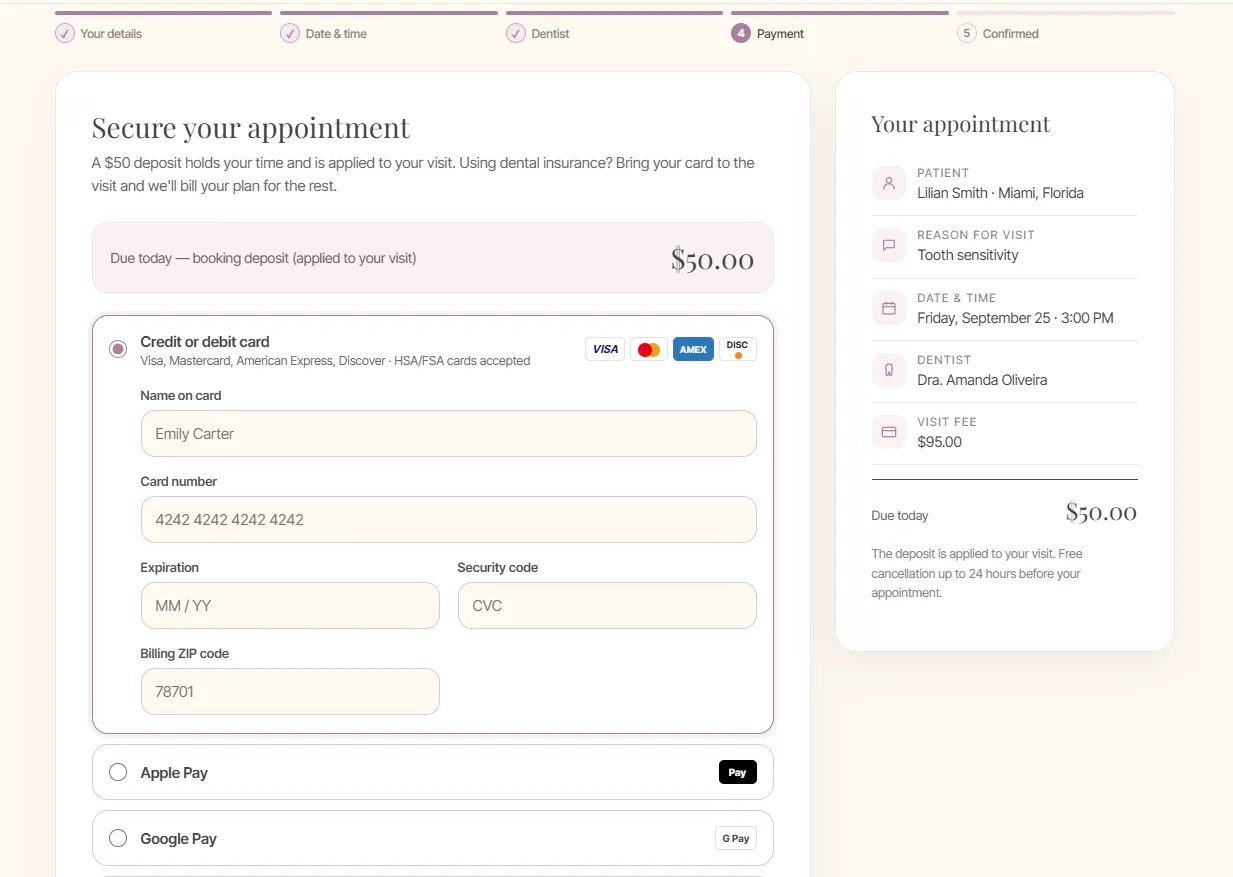Click the Your appointment heading
Image resolution: width=1233 pixels, height=877 pixels.
(961, 124)
